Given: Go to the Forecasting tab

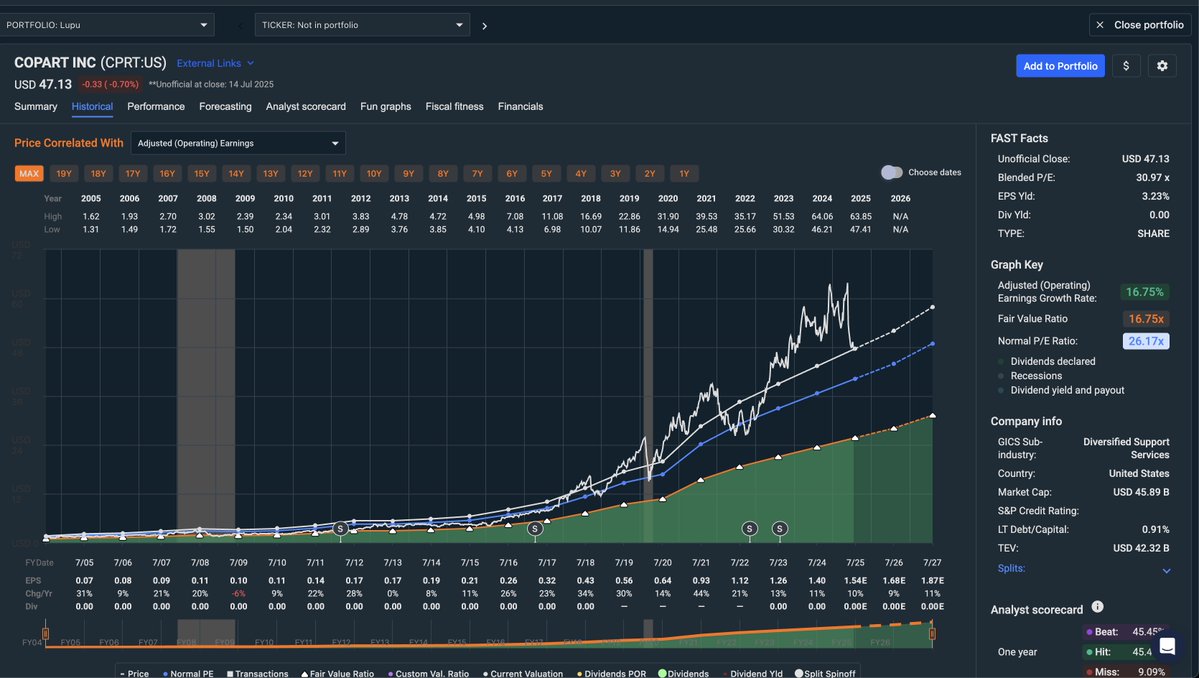Looking at the screenshot, I should (x=226, y=106).
